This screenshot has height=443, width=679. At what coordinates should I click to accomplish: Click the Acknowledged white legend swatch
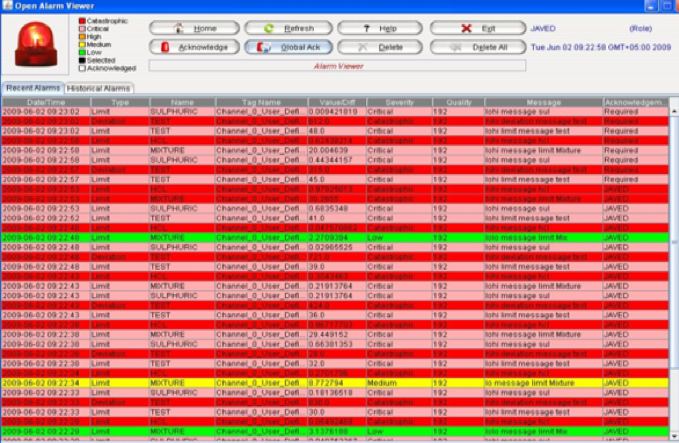82,68
